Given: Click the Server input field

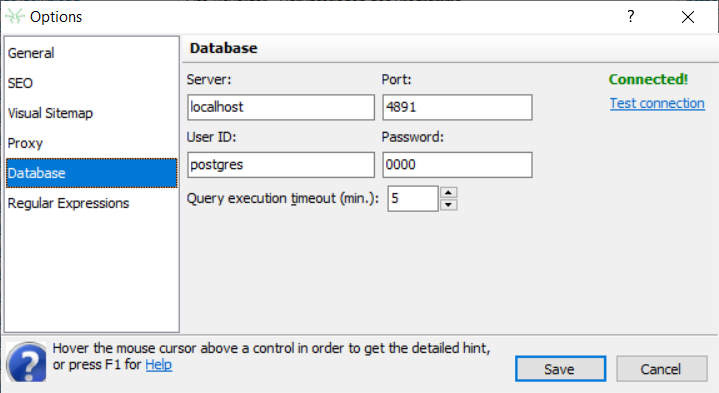Looking at the screenshot, I should point(281,107).
